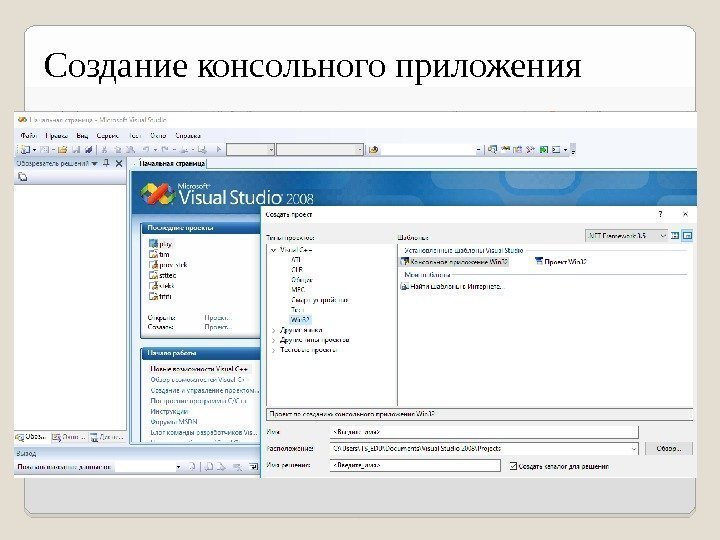The image size is (720, 540).
Task: Open Вид menu
Action: 82,135
